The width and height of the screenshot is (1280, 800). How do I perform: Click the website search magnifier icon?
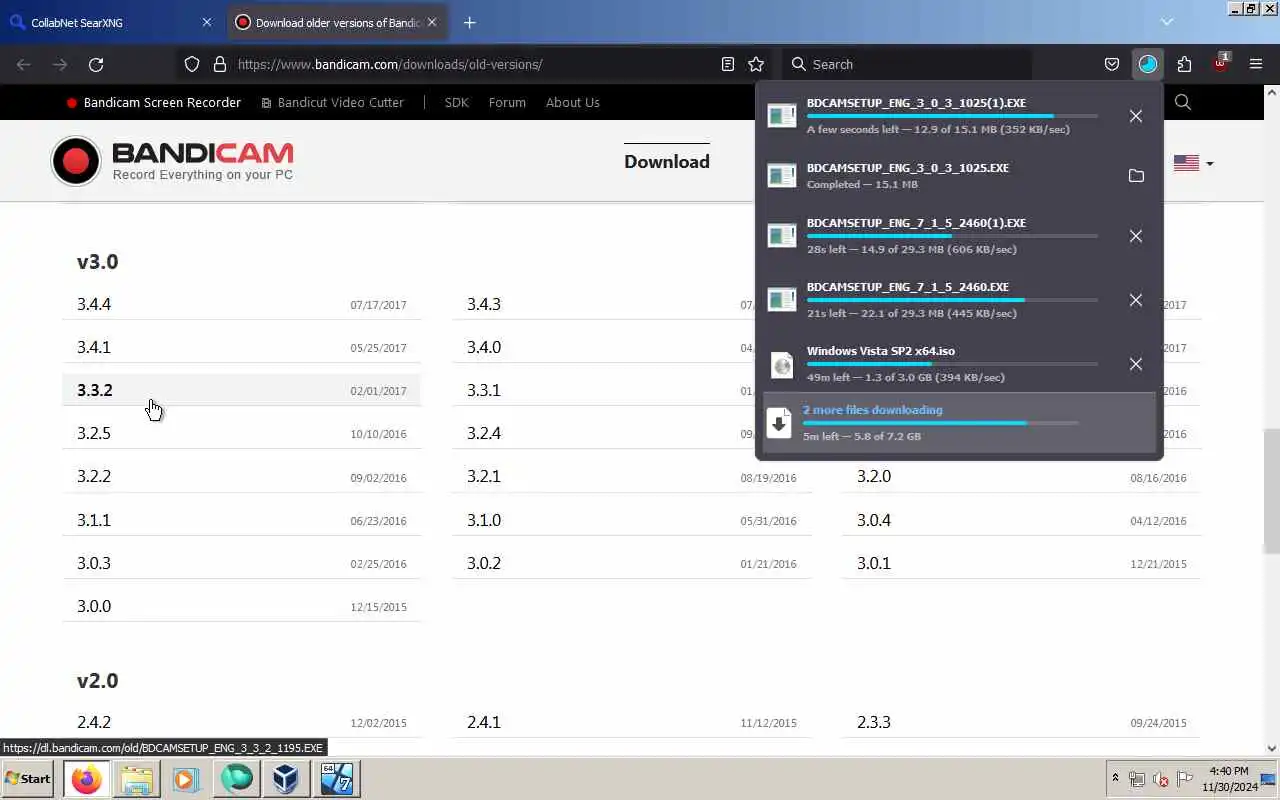1183,102
